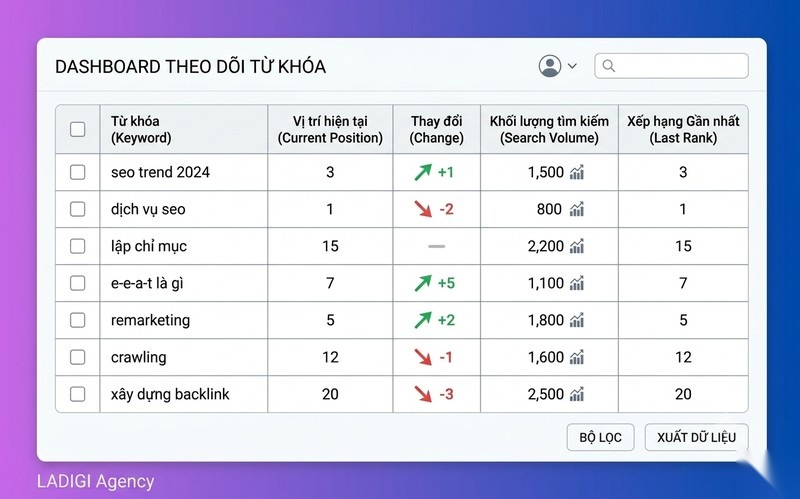Open the BỘ LỌC filter button
Screen dimensions: 800x499
[x=601, y=437]
